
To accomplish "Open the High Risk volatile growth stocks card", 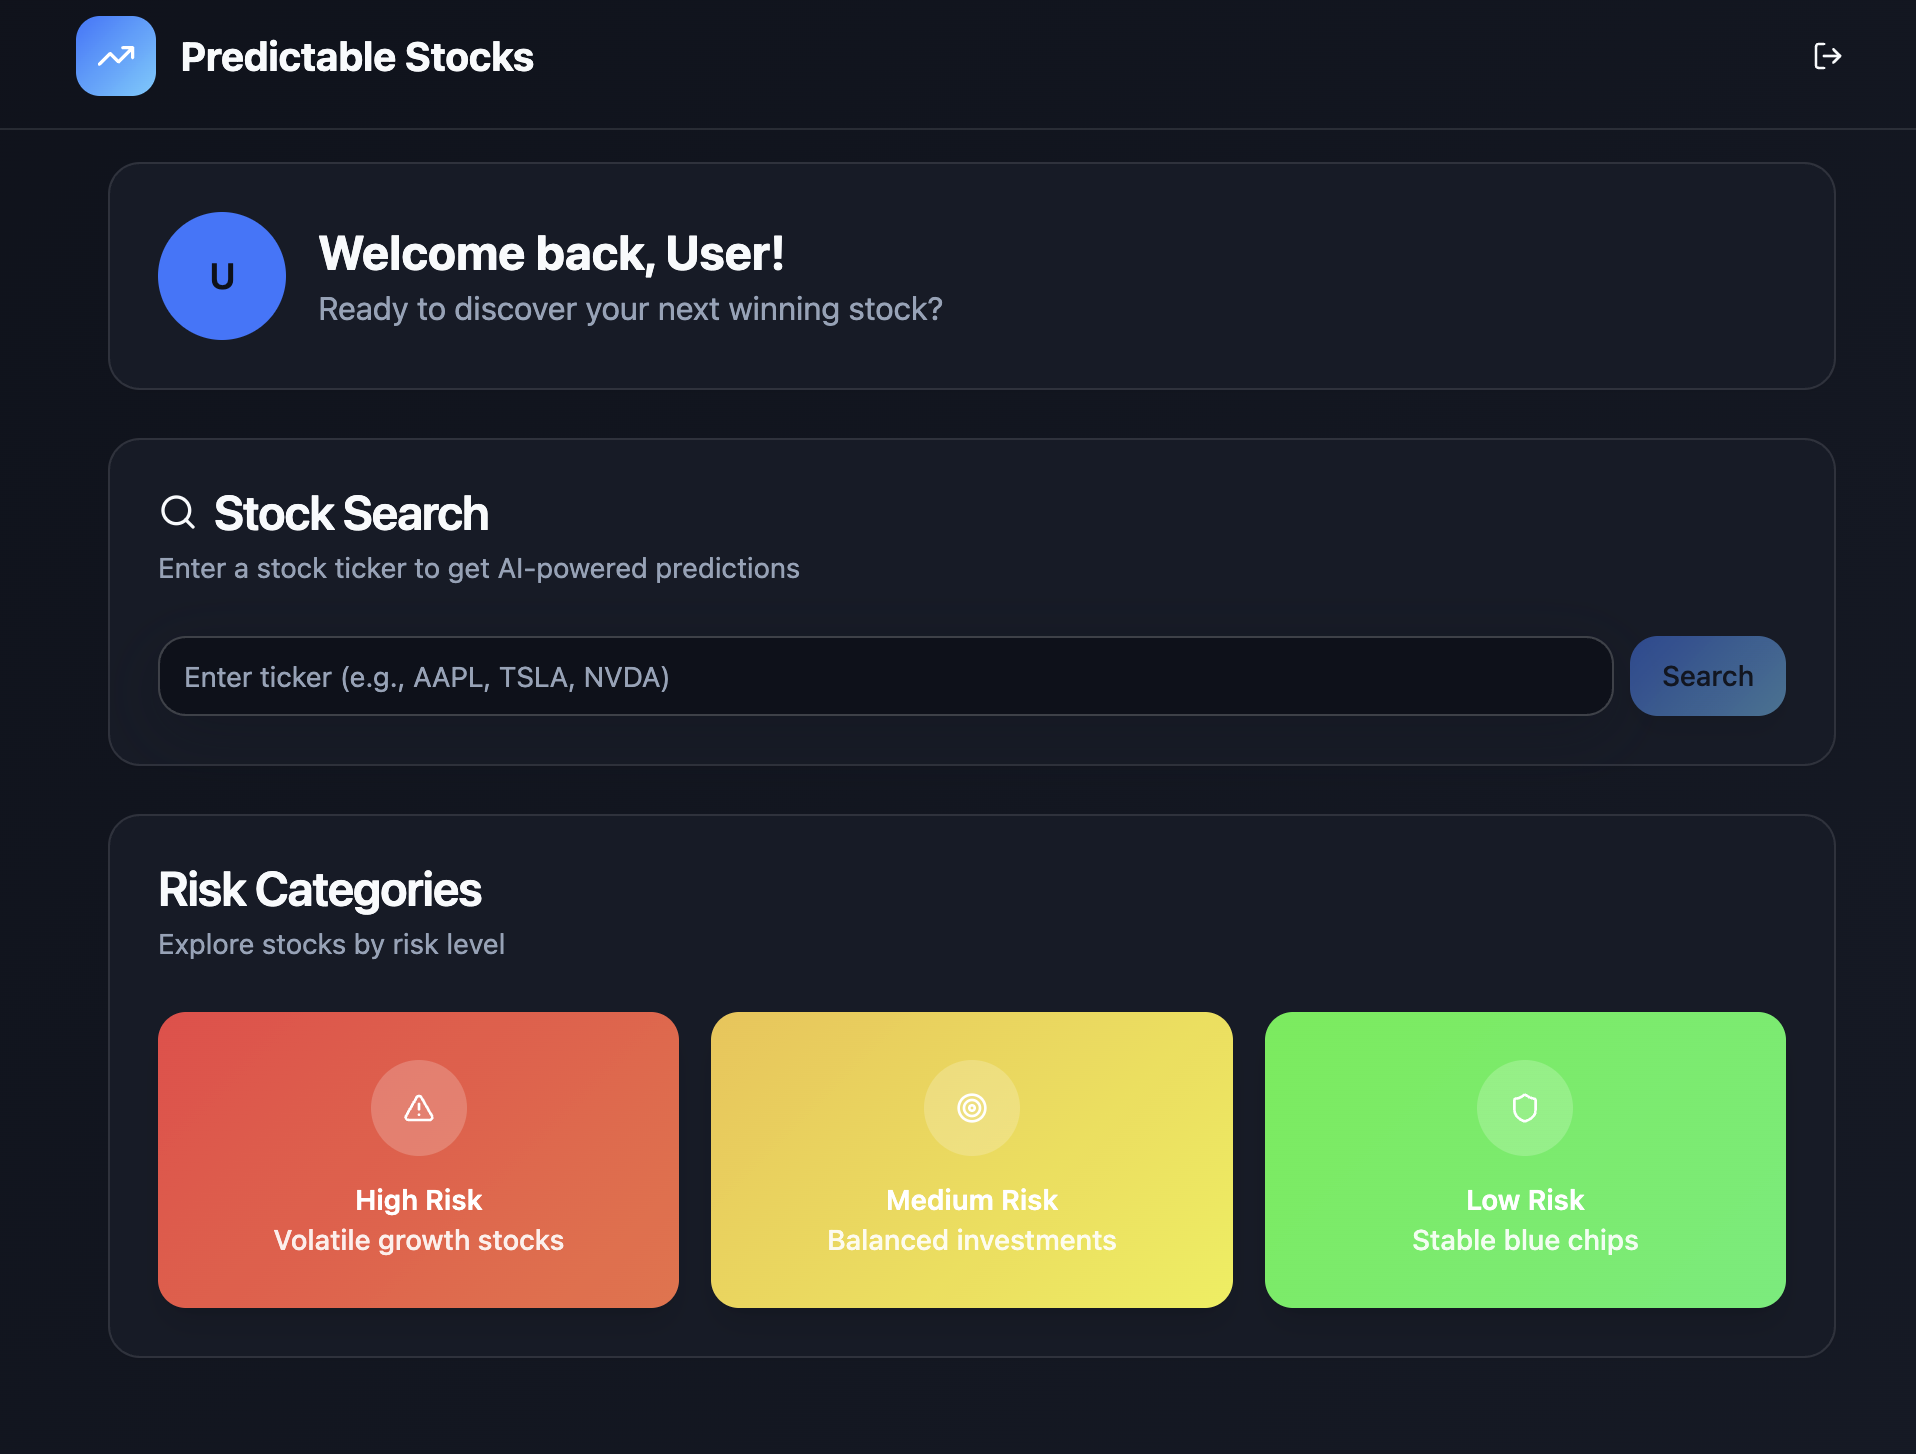I will [x=419, y=1160].
